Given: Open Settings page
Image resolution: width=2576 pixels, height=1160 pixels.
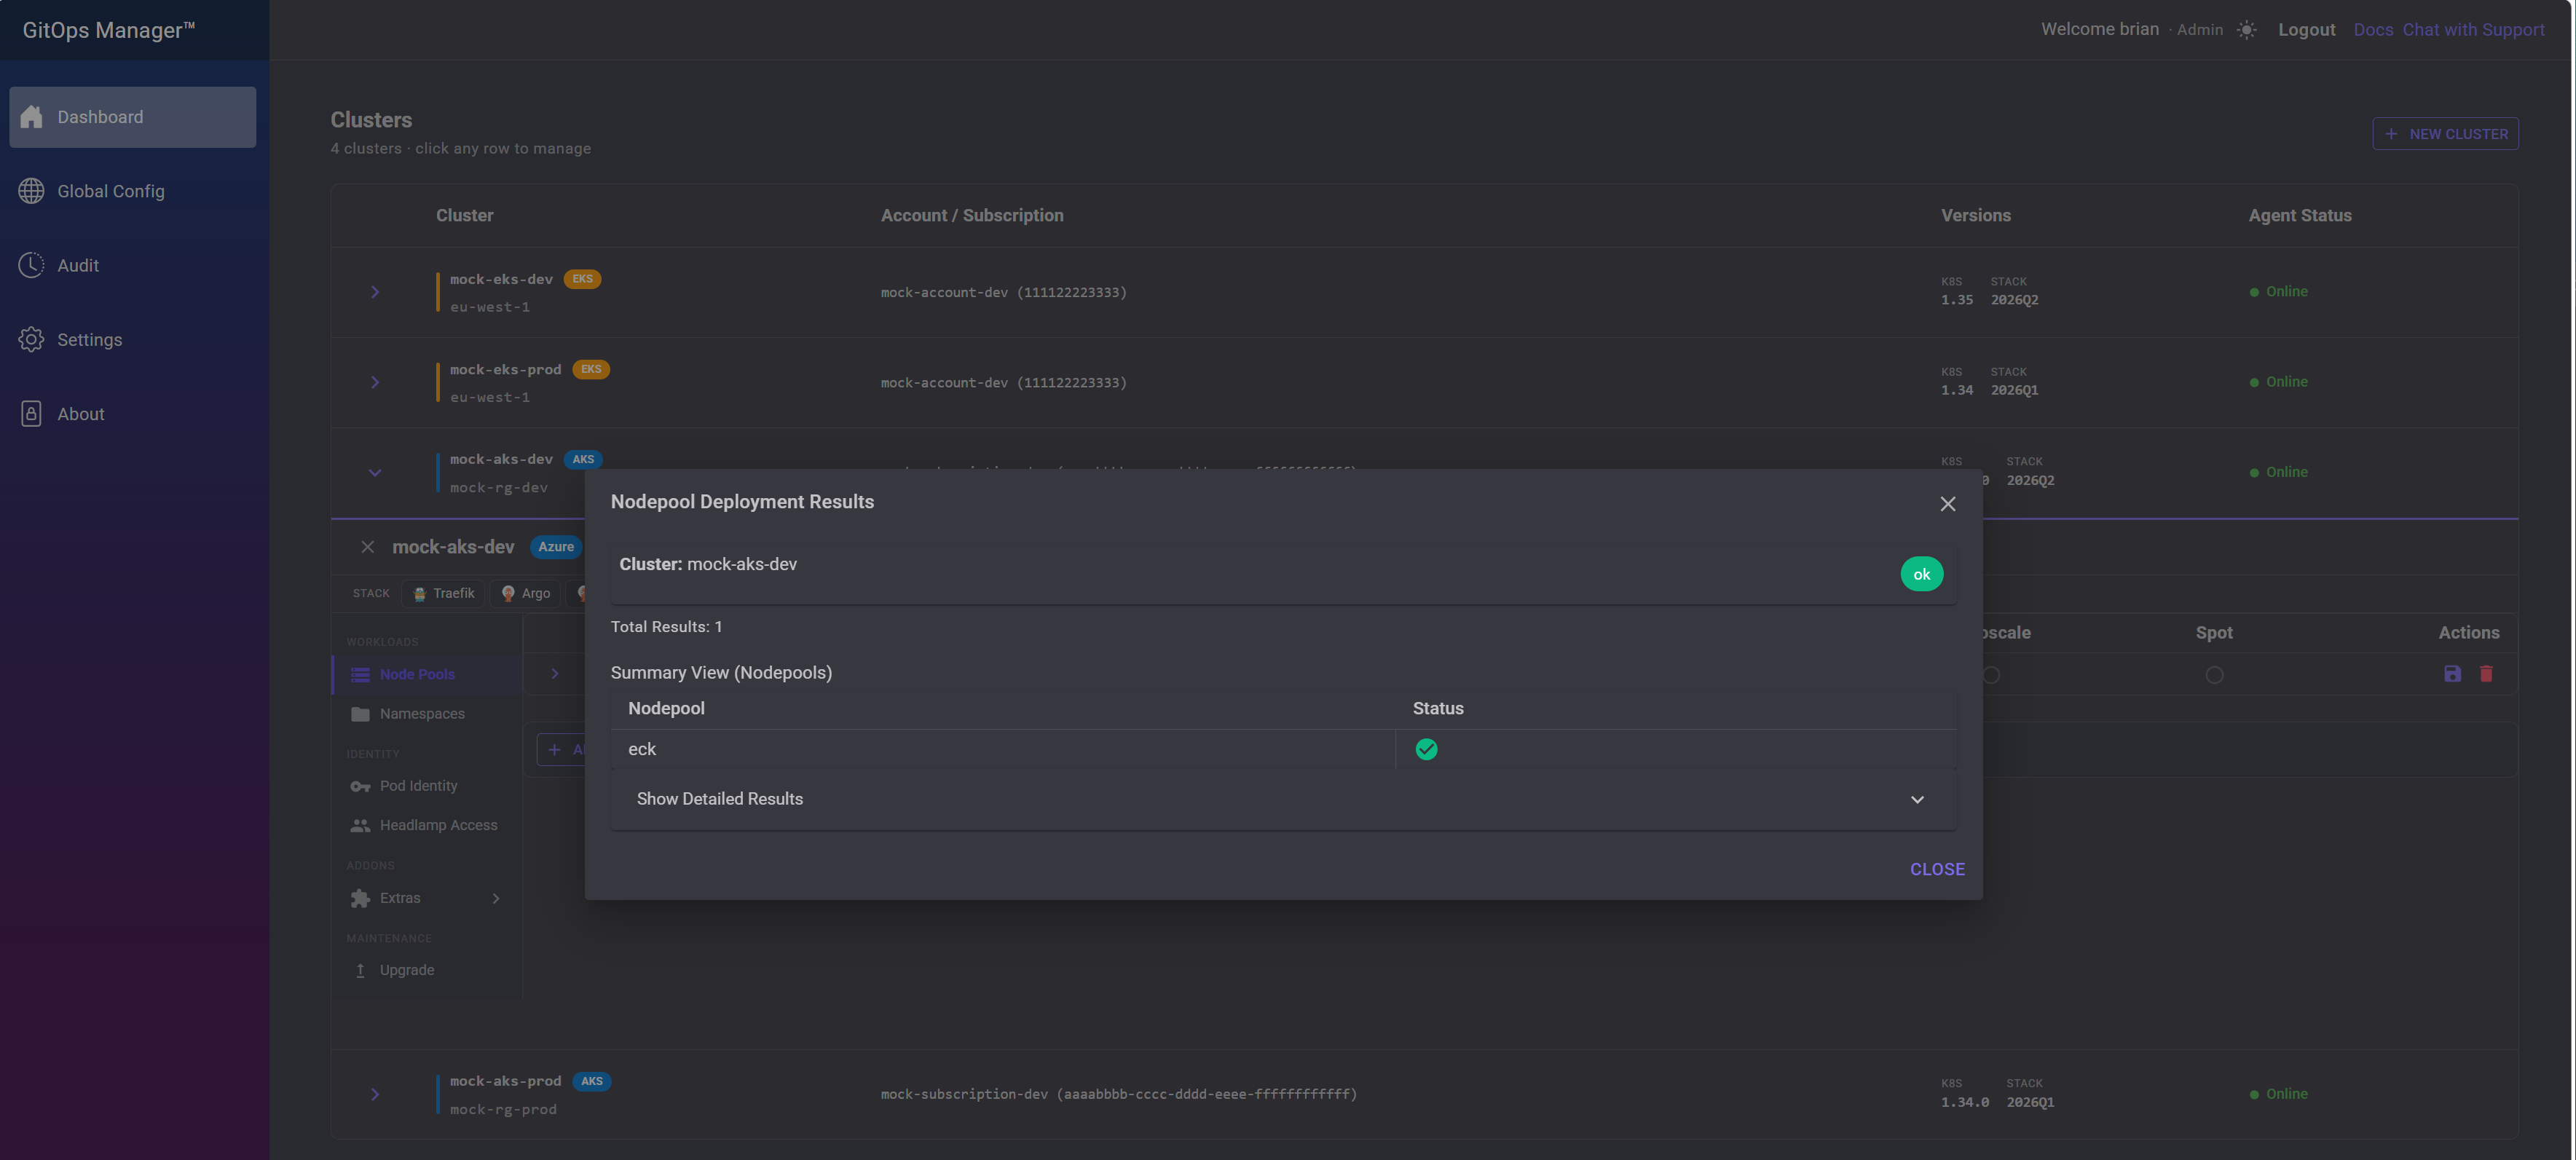Looking at the screenshot, I should (132, 340).
